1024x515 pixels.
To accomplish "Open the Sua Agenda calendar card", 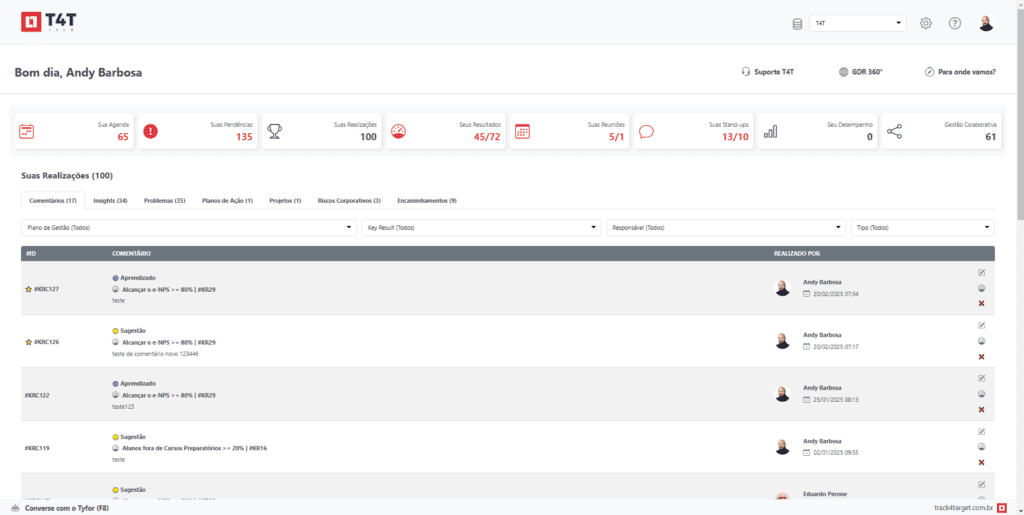I will tap(73, 131).
